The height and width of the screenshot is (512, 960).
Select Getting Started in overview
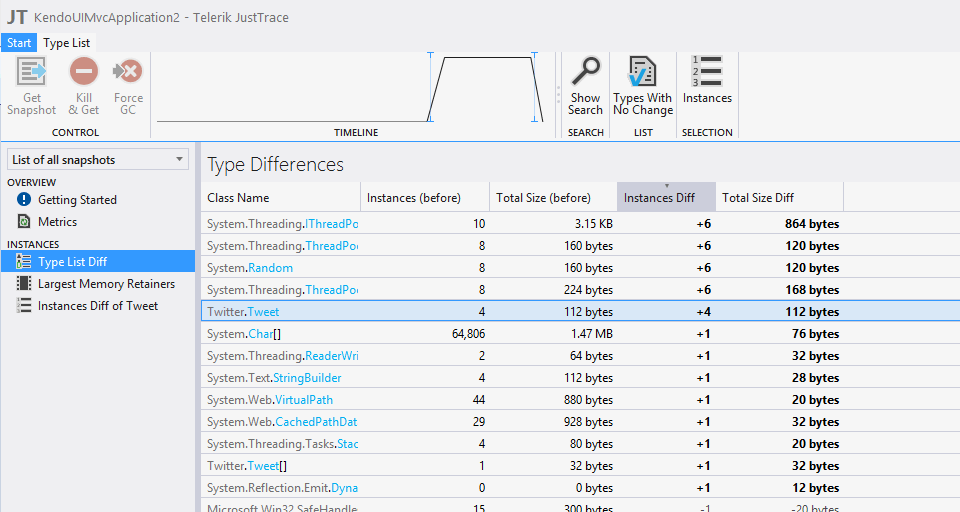point(77,200)
